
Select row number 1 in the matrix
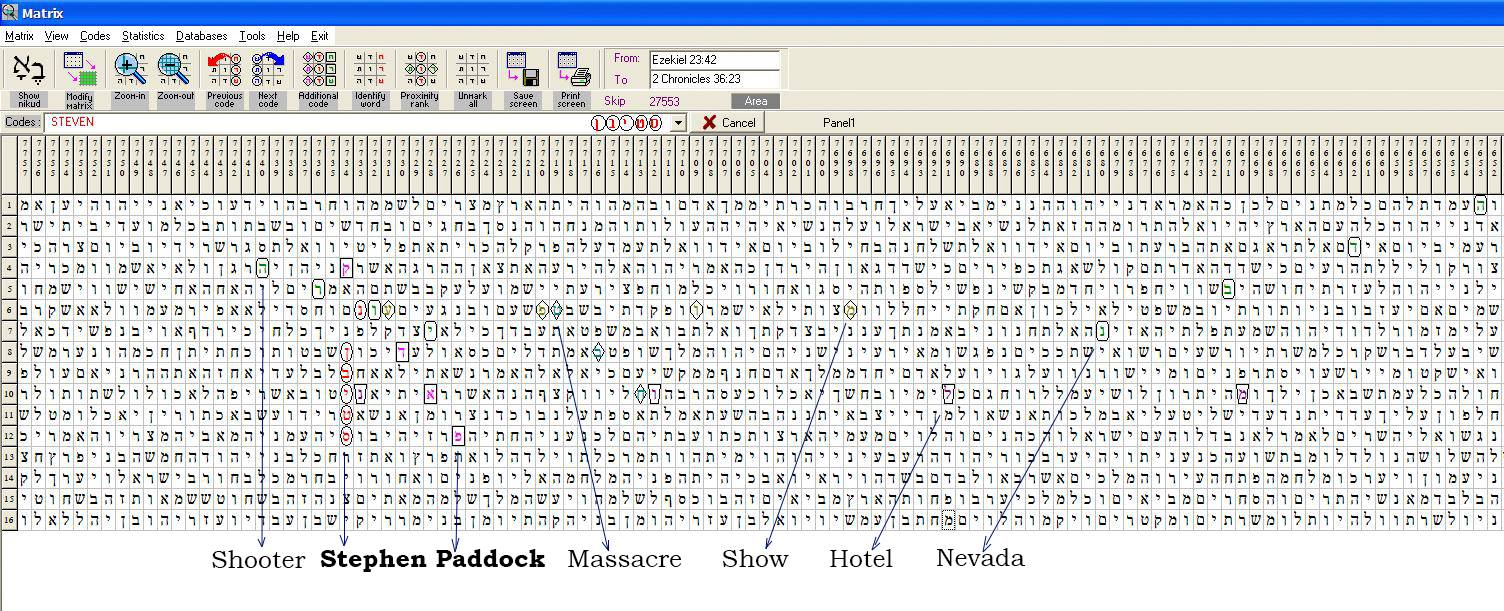pos(7,205)
